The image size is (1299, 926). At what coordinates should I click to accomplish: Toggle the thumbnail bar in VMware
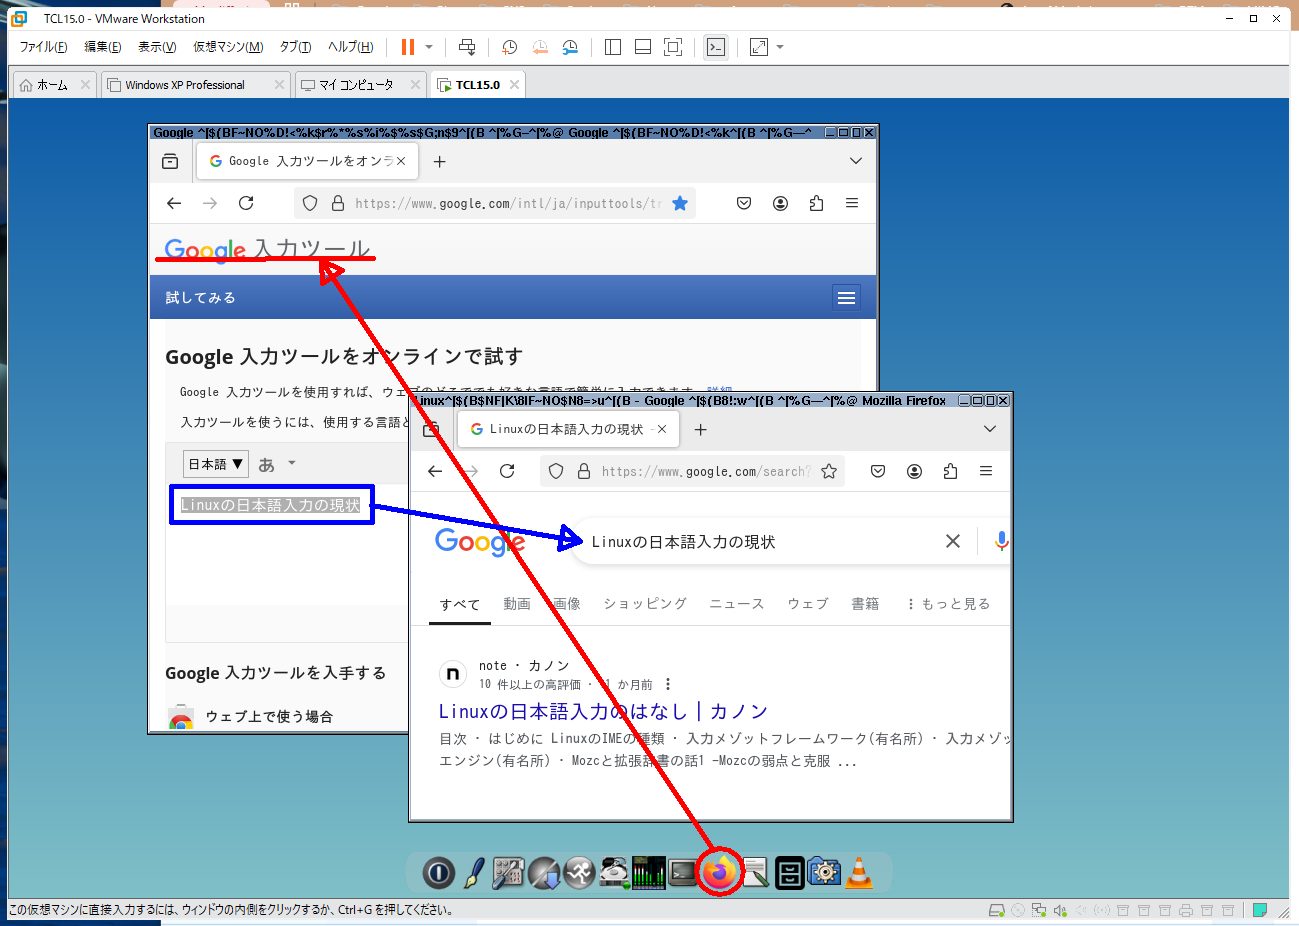pyautogui.click(x=642, y=47)
